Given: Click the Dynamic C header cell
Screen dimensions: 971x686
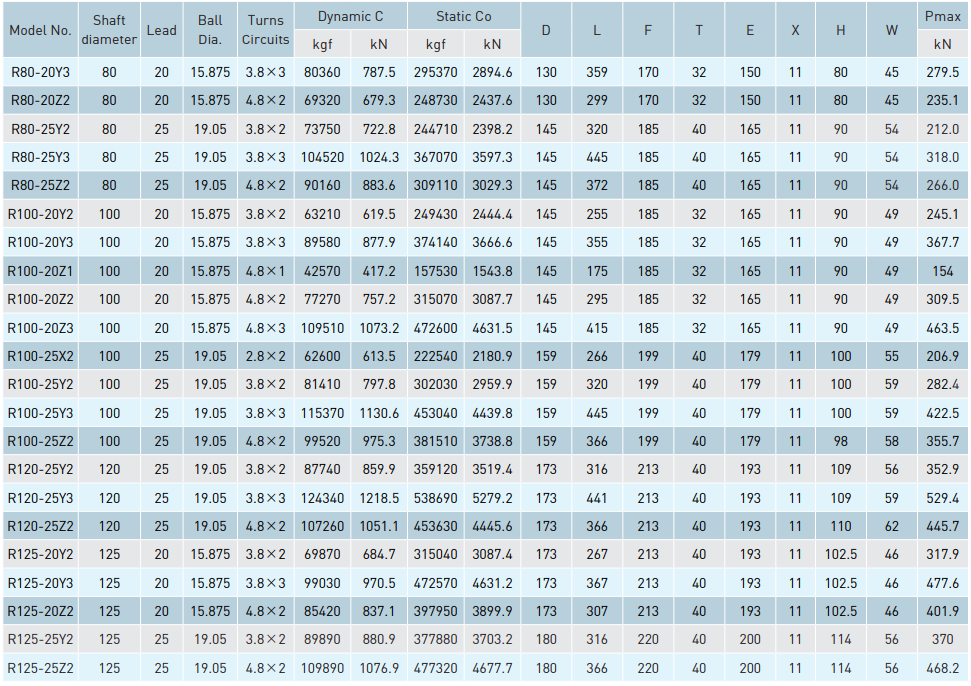Looking at the screenshot, I should (x=350, y=17).
